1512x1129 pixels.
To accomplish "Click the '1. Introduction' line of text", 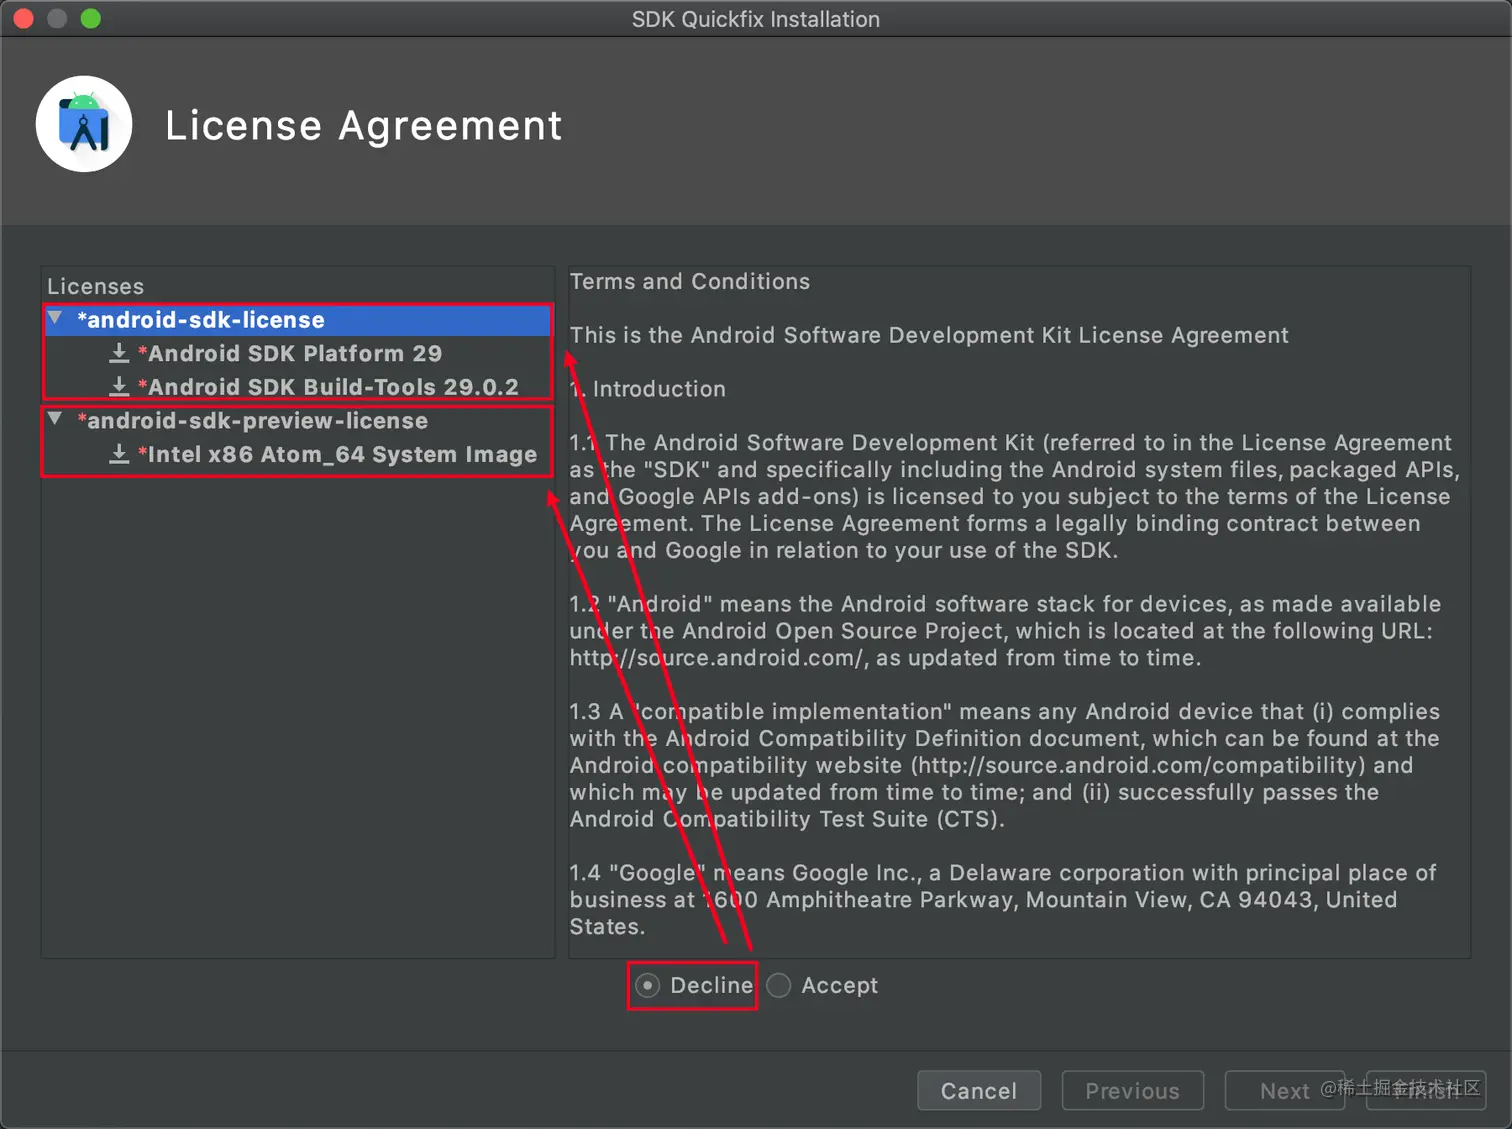I will 648,389.
